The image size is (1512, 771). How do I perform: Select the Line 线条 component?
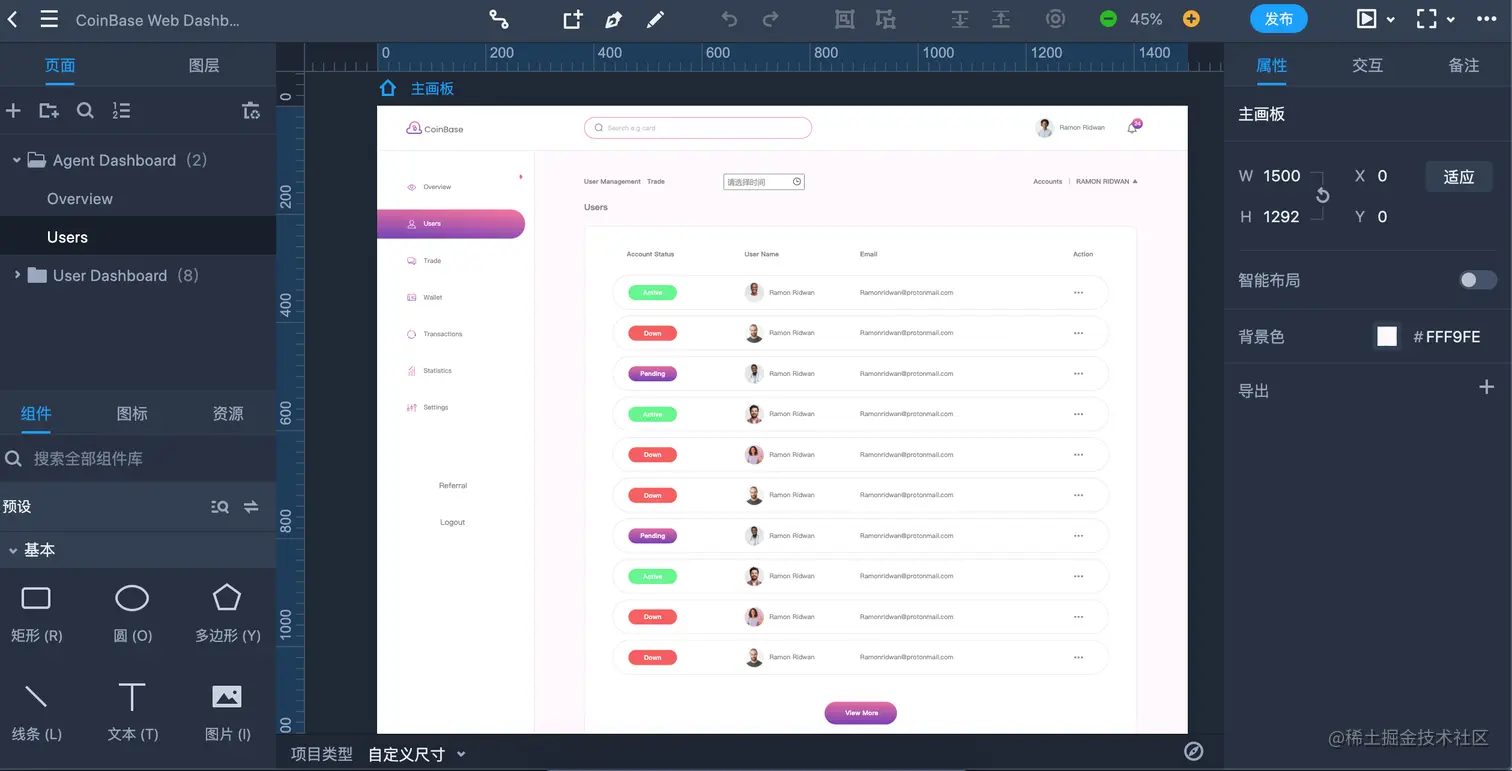pyautogui.click(x=36, y=710)
